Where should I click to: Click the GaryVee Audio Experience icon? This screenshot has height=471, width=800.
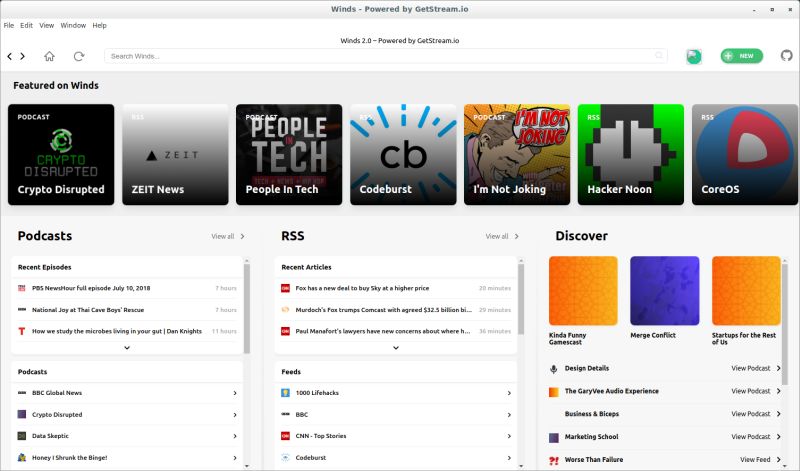coord(554,392)
